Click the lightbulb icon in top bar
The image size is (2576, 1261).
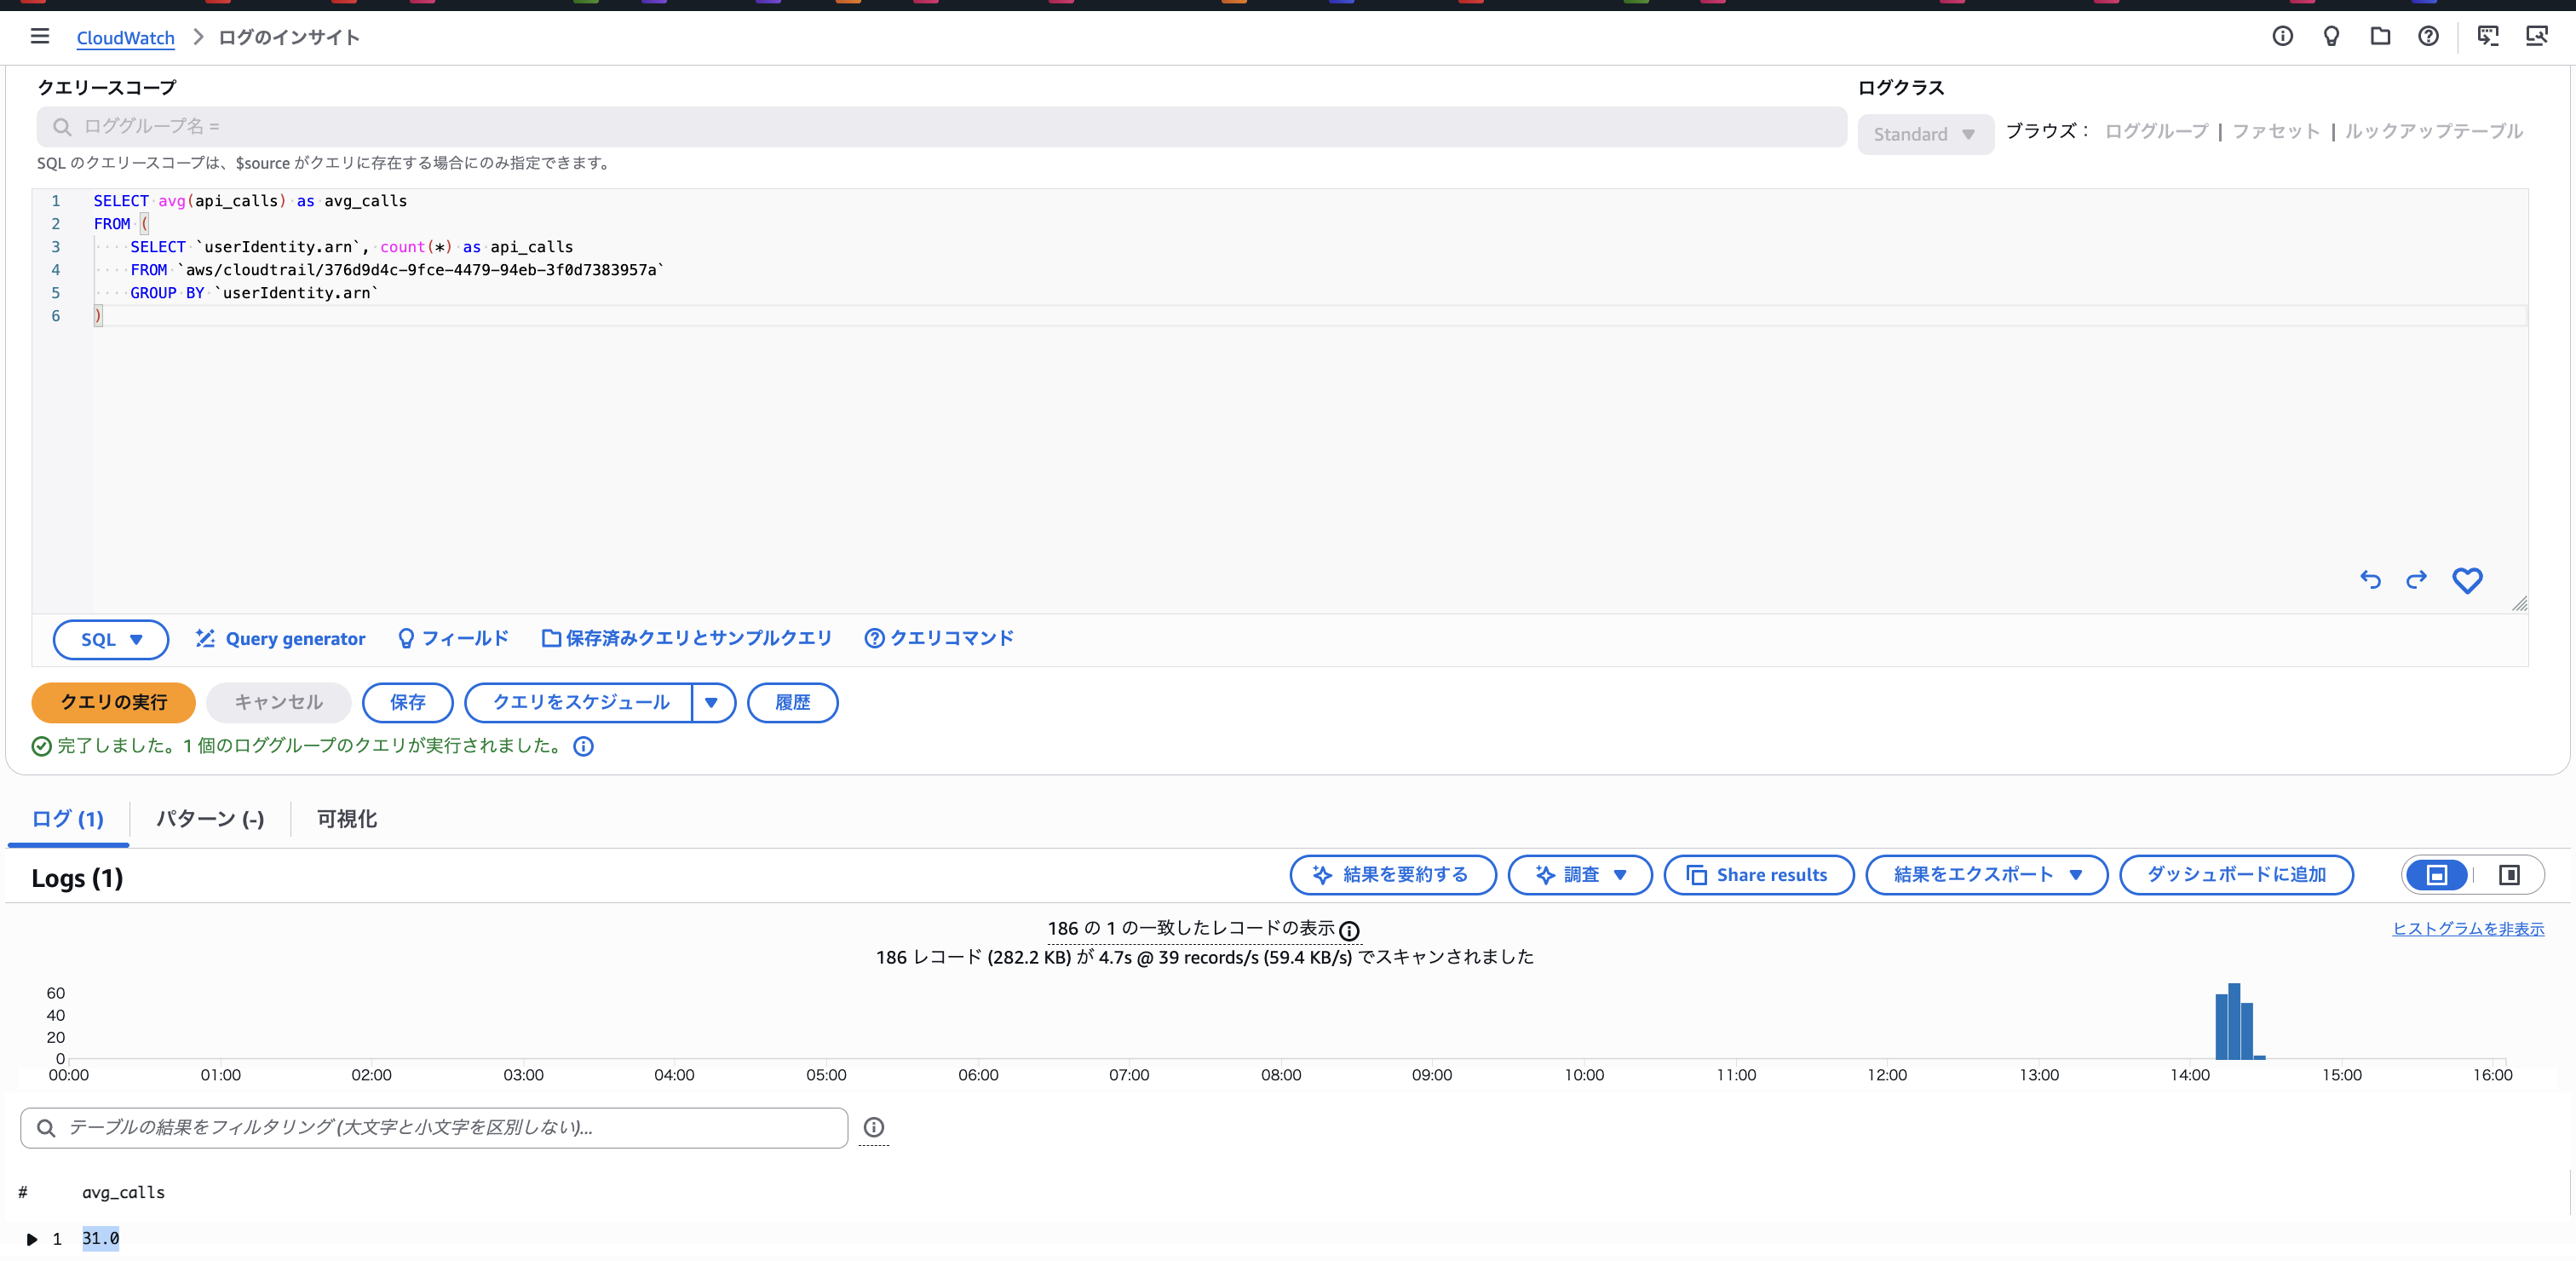point(2331,37)
